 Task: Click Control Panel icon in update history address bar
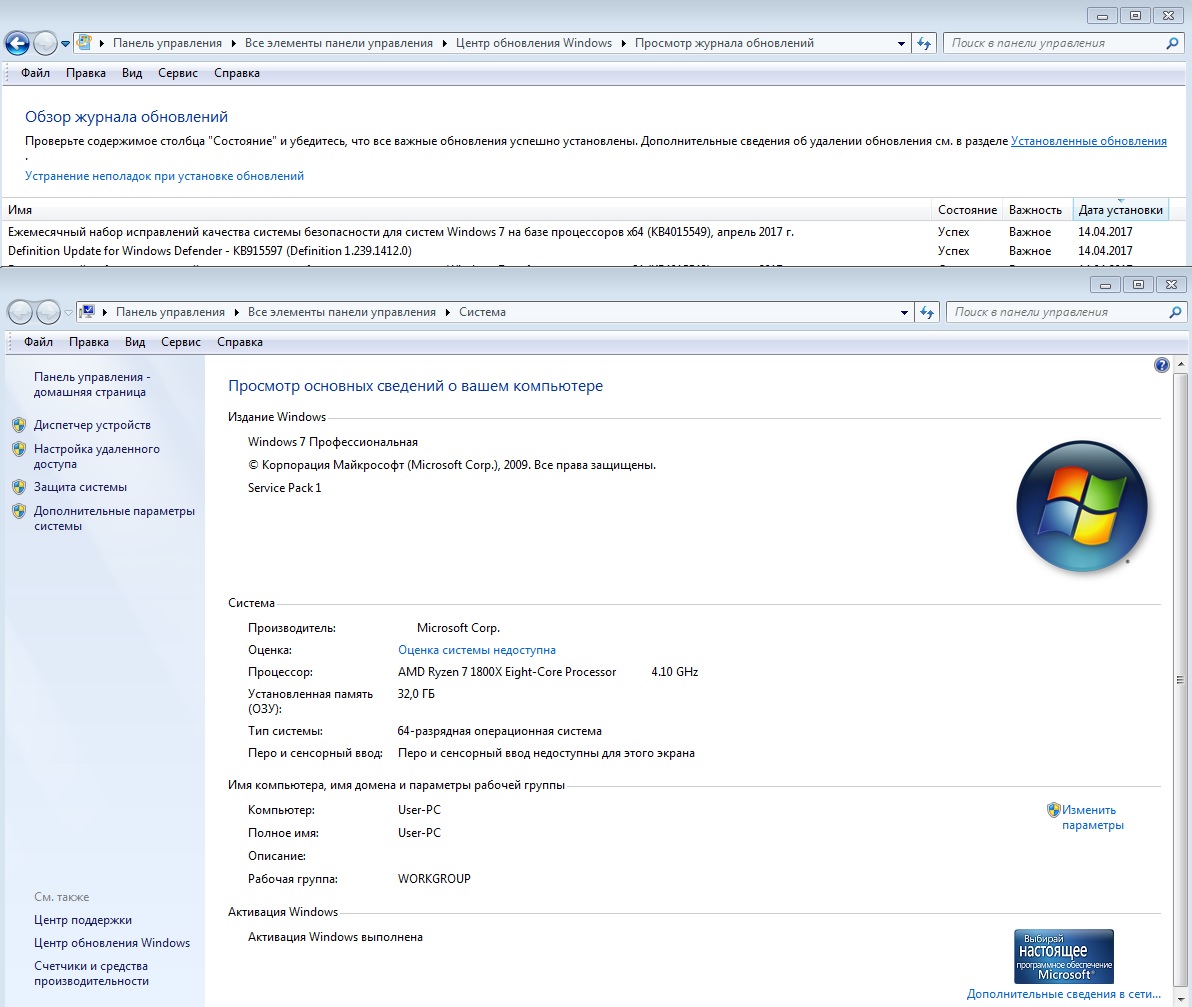click(84, 43)
